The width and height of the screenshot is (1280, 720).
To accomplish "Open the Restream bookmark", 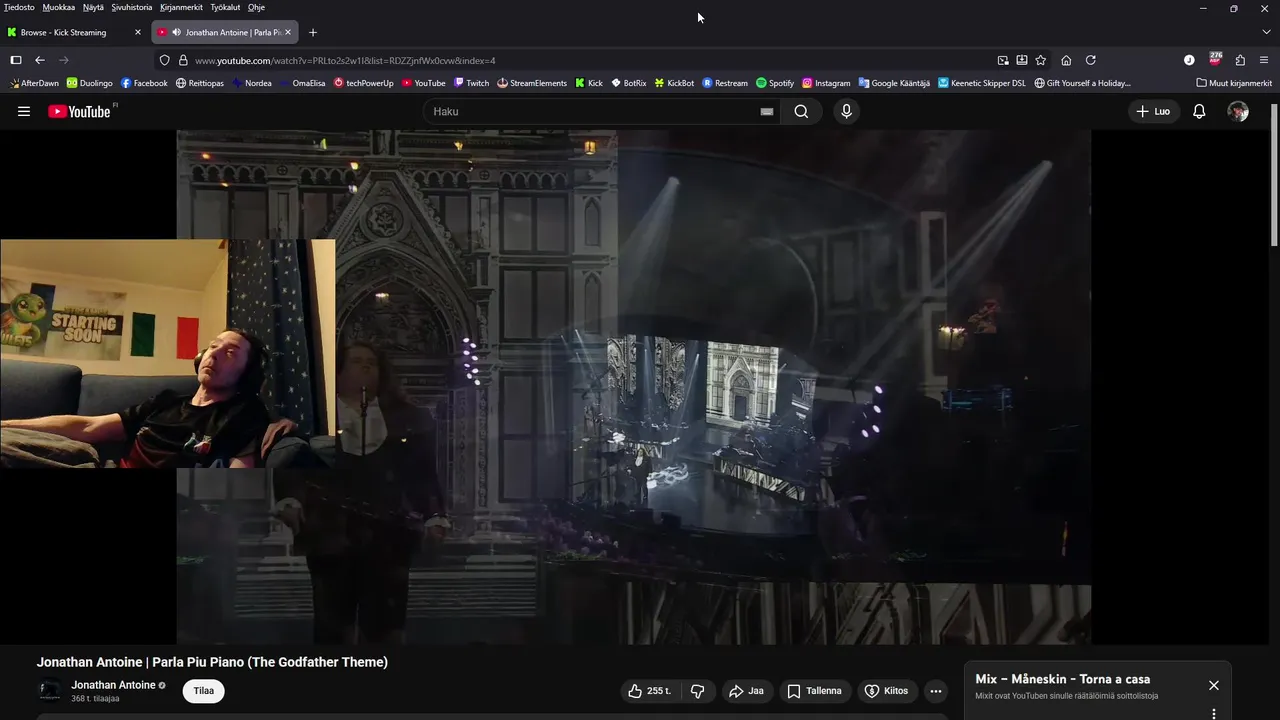I will [x=725, y=83].
